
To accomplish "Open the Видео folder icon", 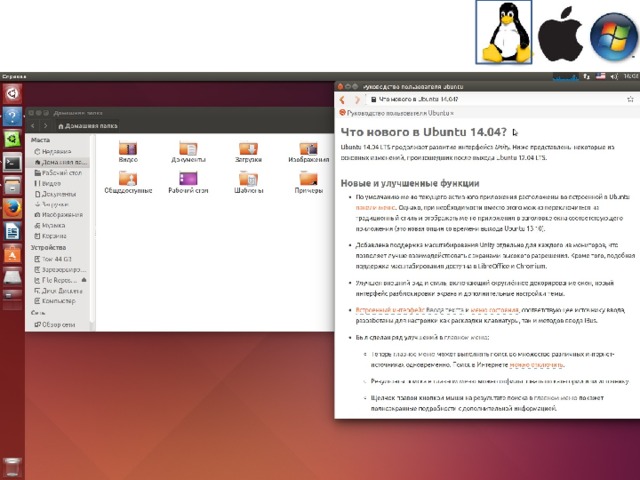I will (x=128, y=152).
